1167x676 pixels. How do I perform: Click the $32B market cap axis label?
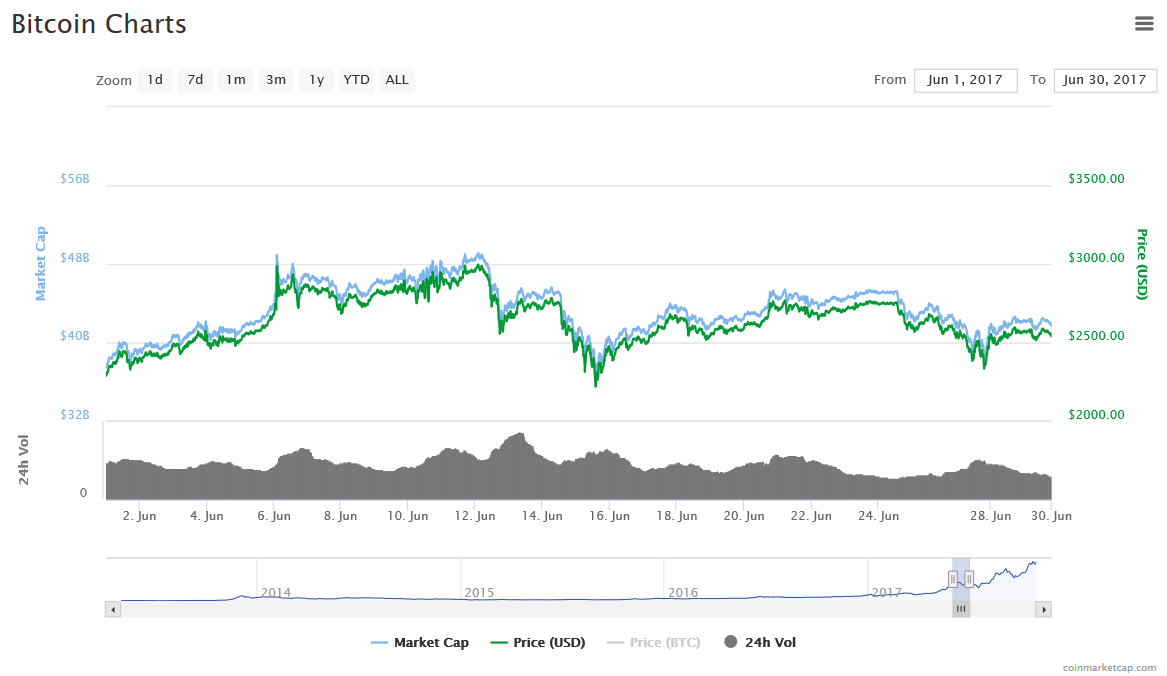(x=74, y=415)
